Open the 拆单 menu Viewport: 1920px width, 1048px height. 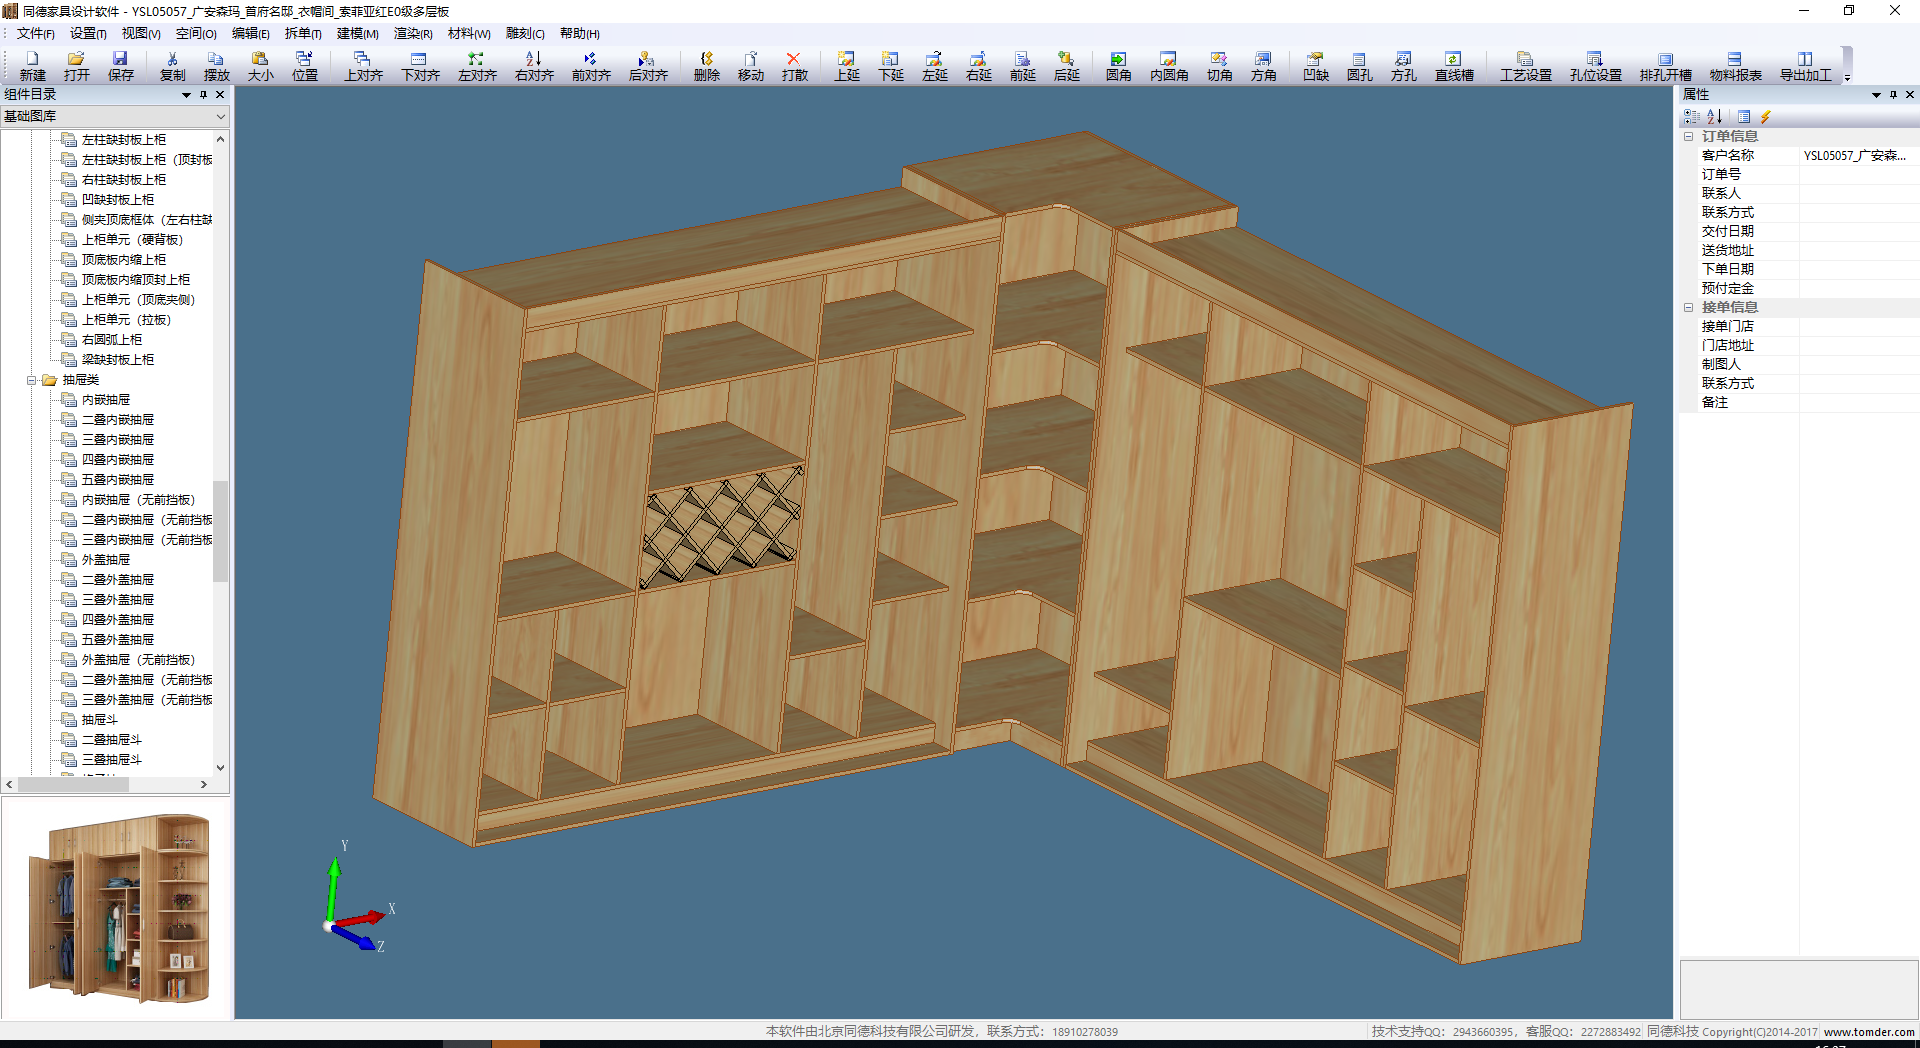tap(302, 34)
